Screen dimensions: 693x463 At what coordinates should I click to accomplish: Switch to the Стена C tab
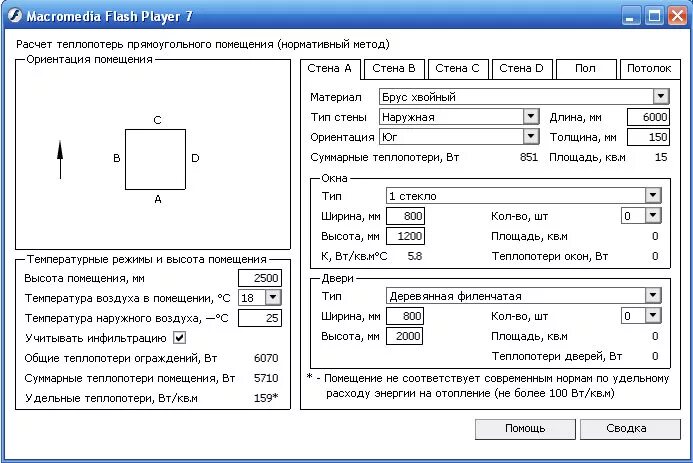457,69
